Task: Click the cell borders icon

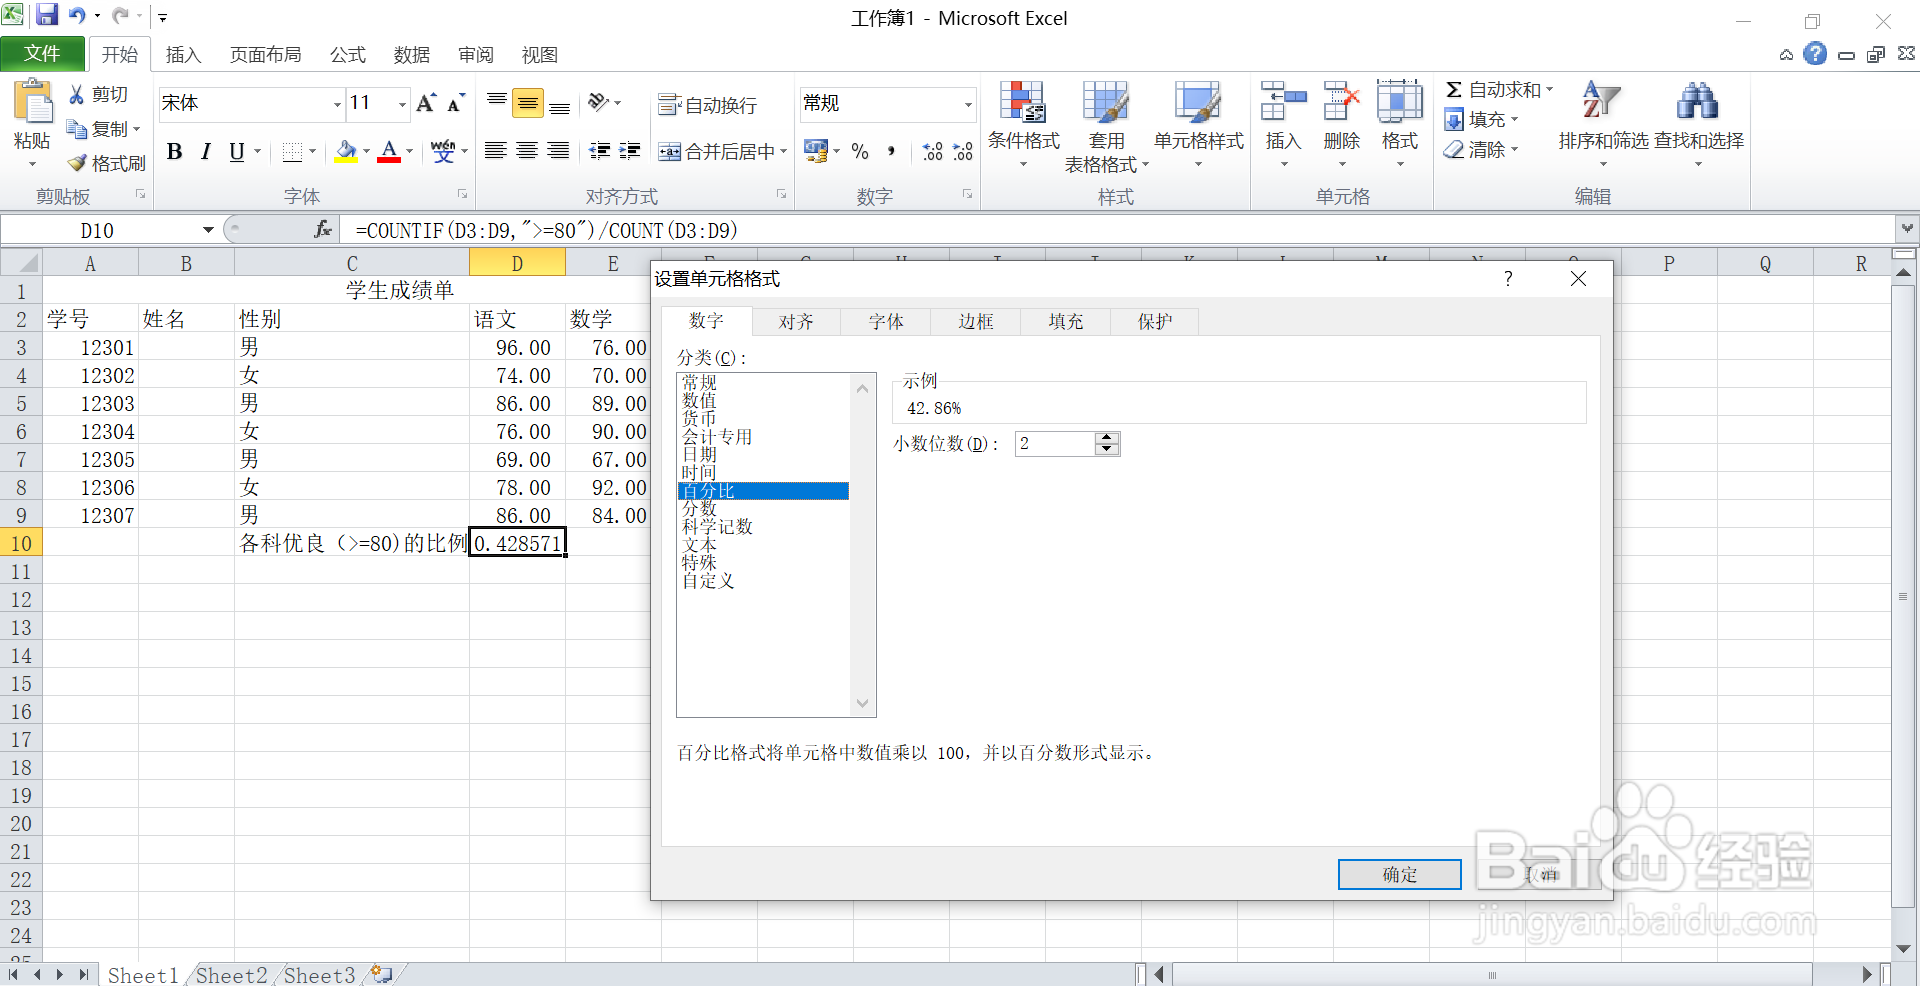Action: click(x=292, y=151)
